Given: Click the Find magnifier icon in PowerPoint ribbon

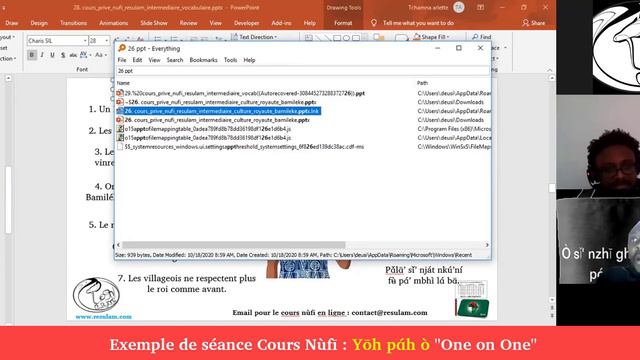Looking at the screenshot, I should [475, 37].
